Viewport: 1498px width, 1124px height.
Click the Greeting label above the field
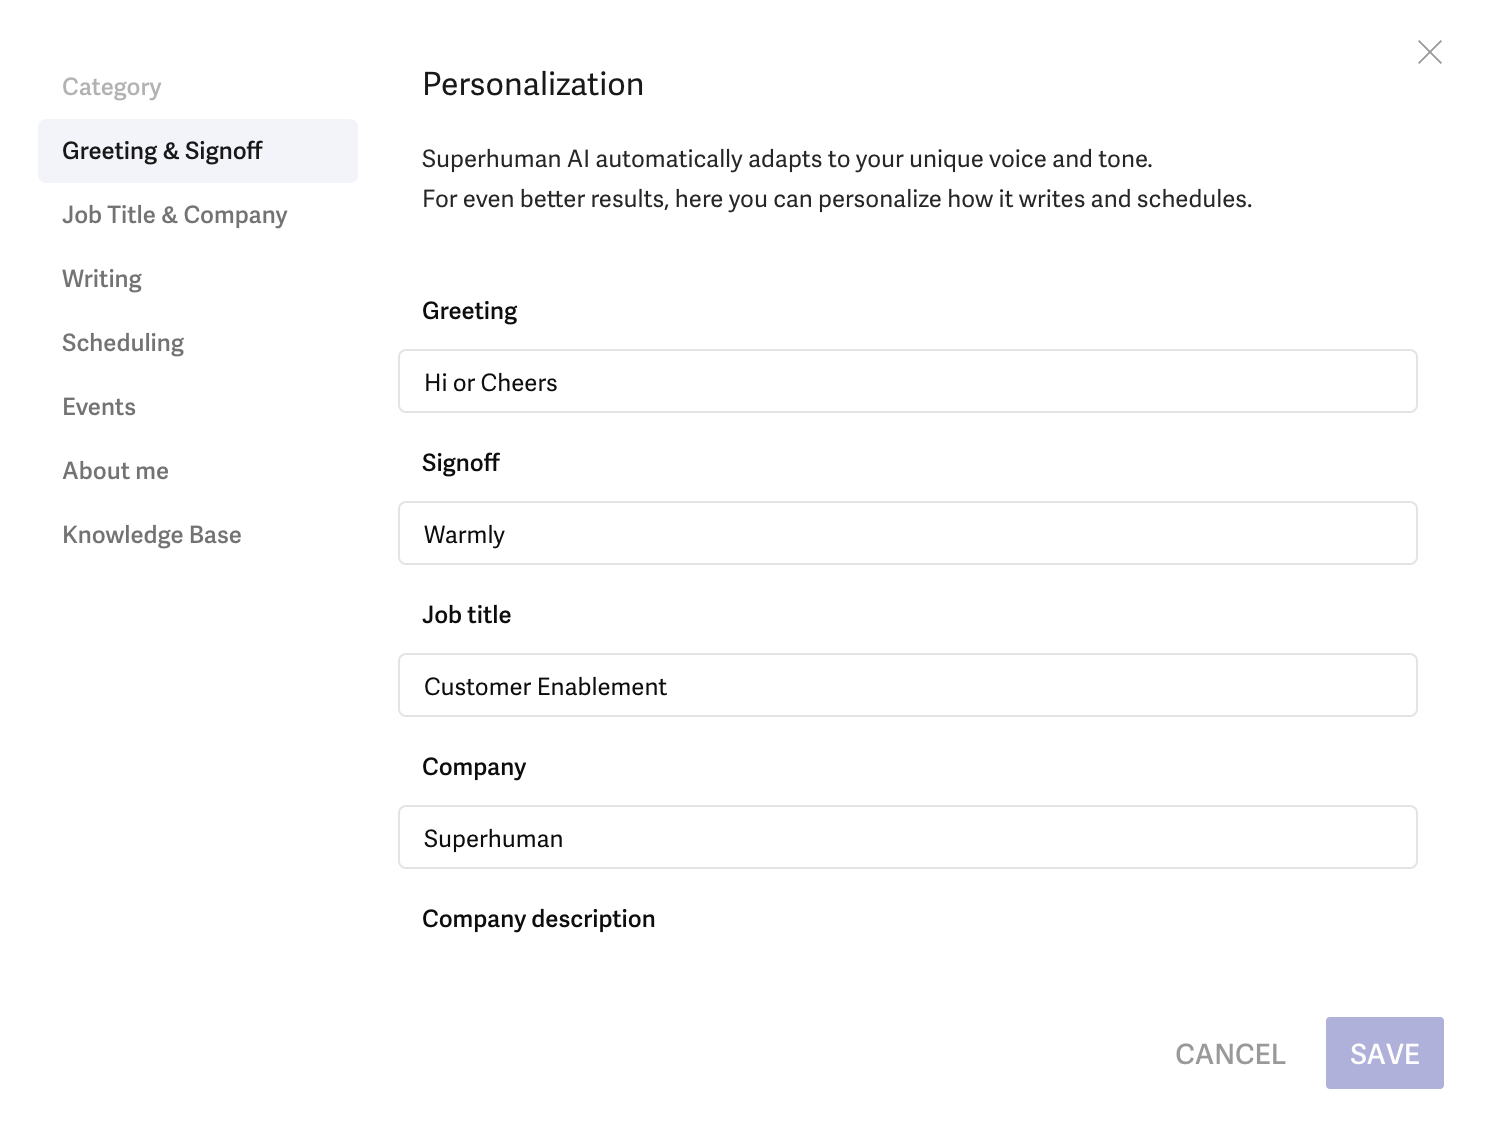coord(470,311)
